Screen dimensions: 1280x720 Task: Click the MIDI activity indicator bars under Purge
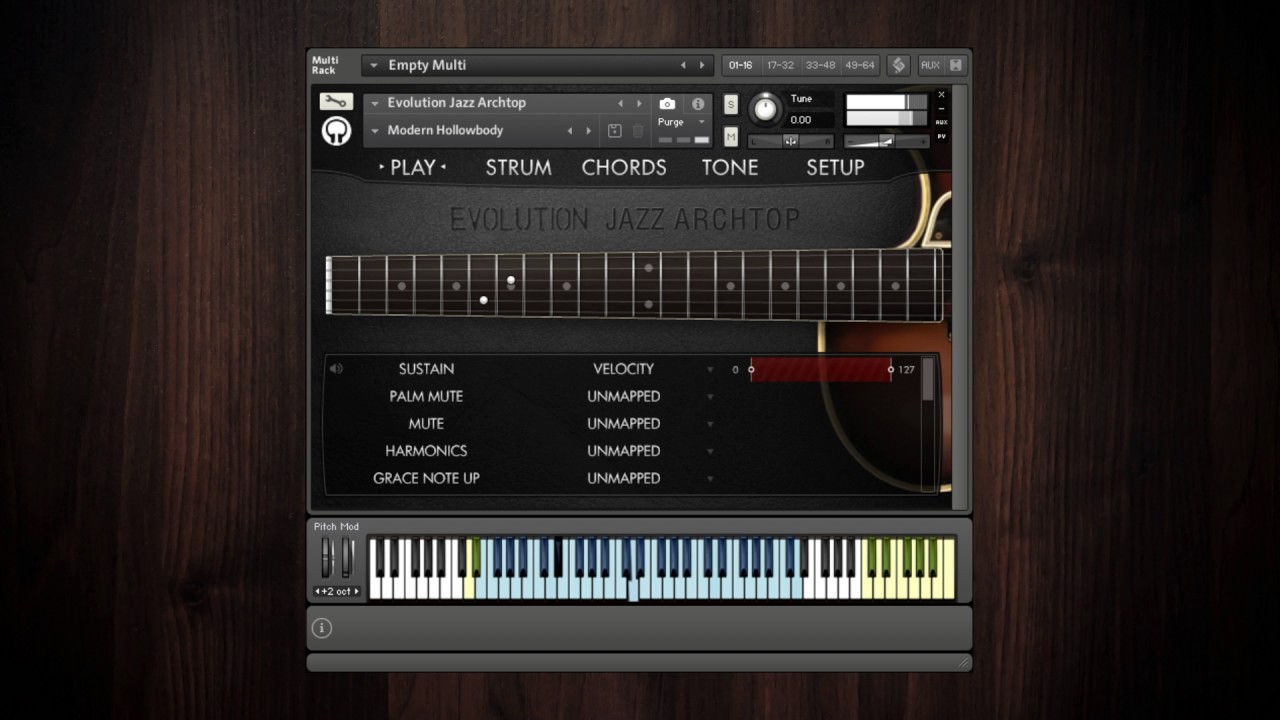[x=683, y=140]
